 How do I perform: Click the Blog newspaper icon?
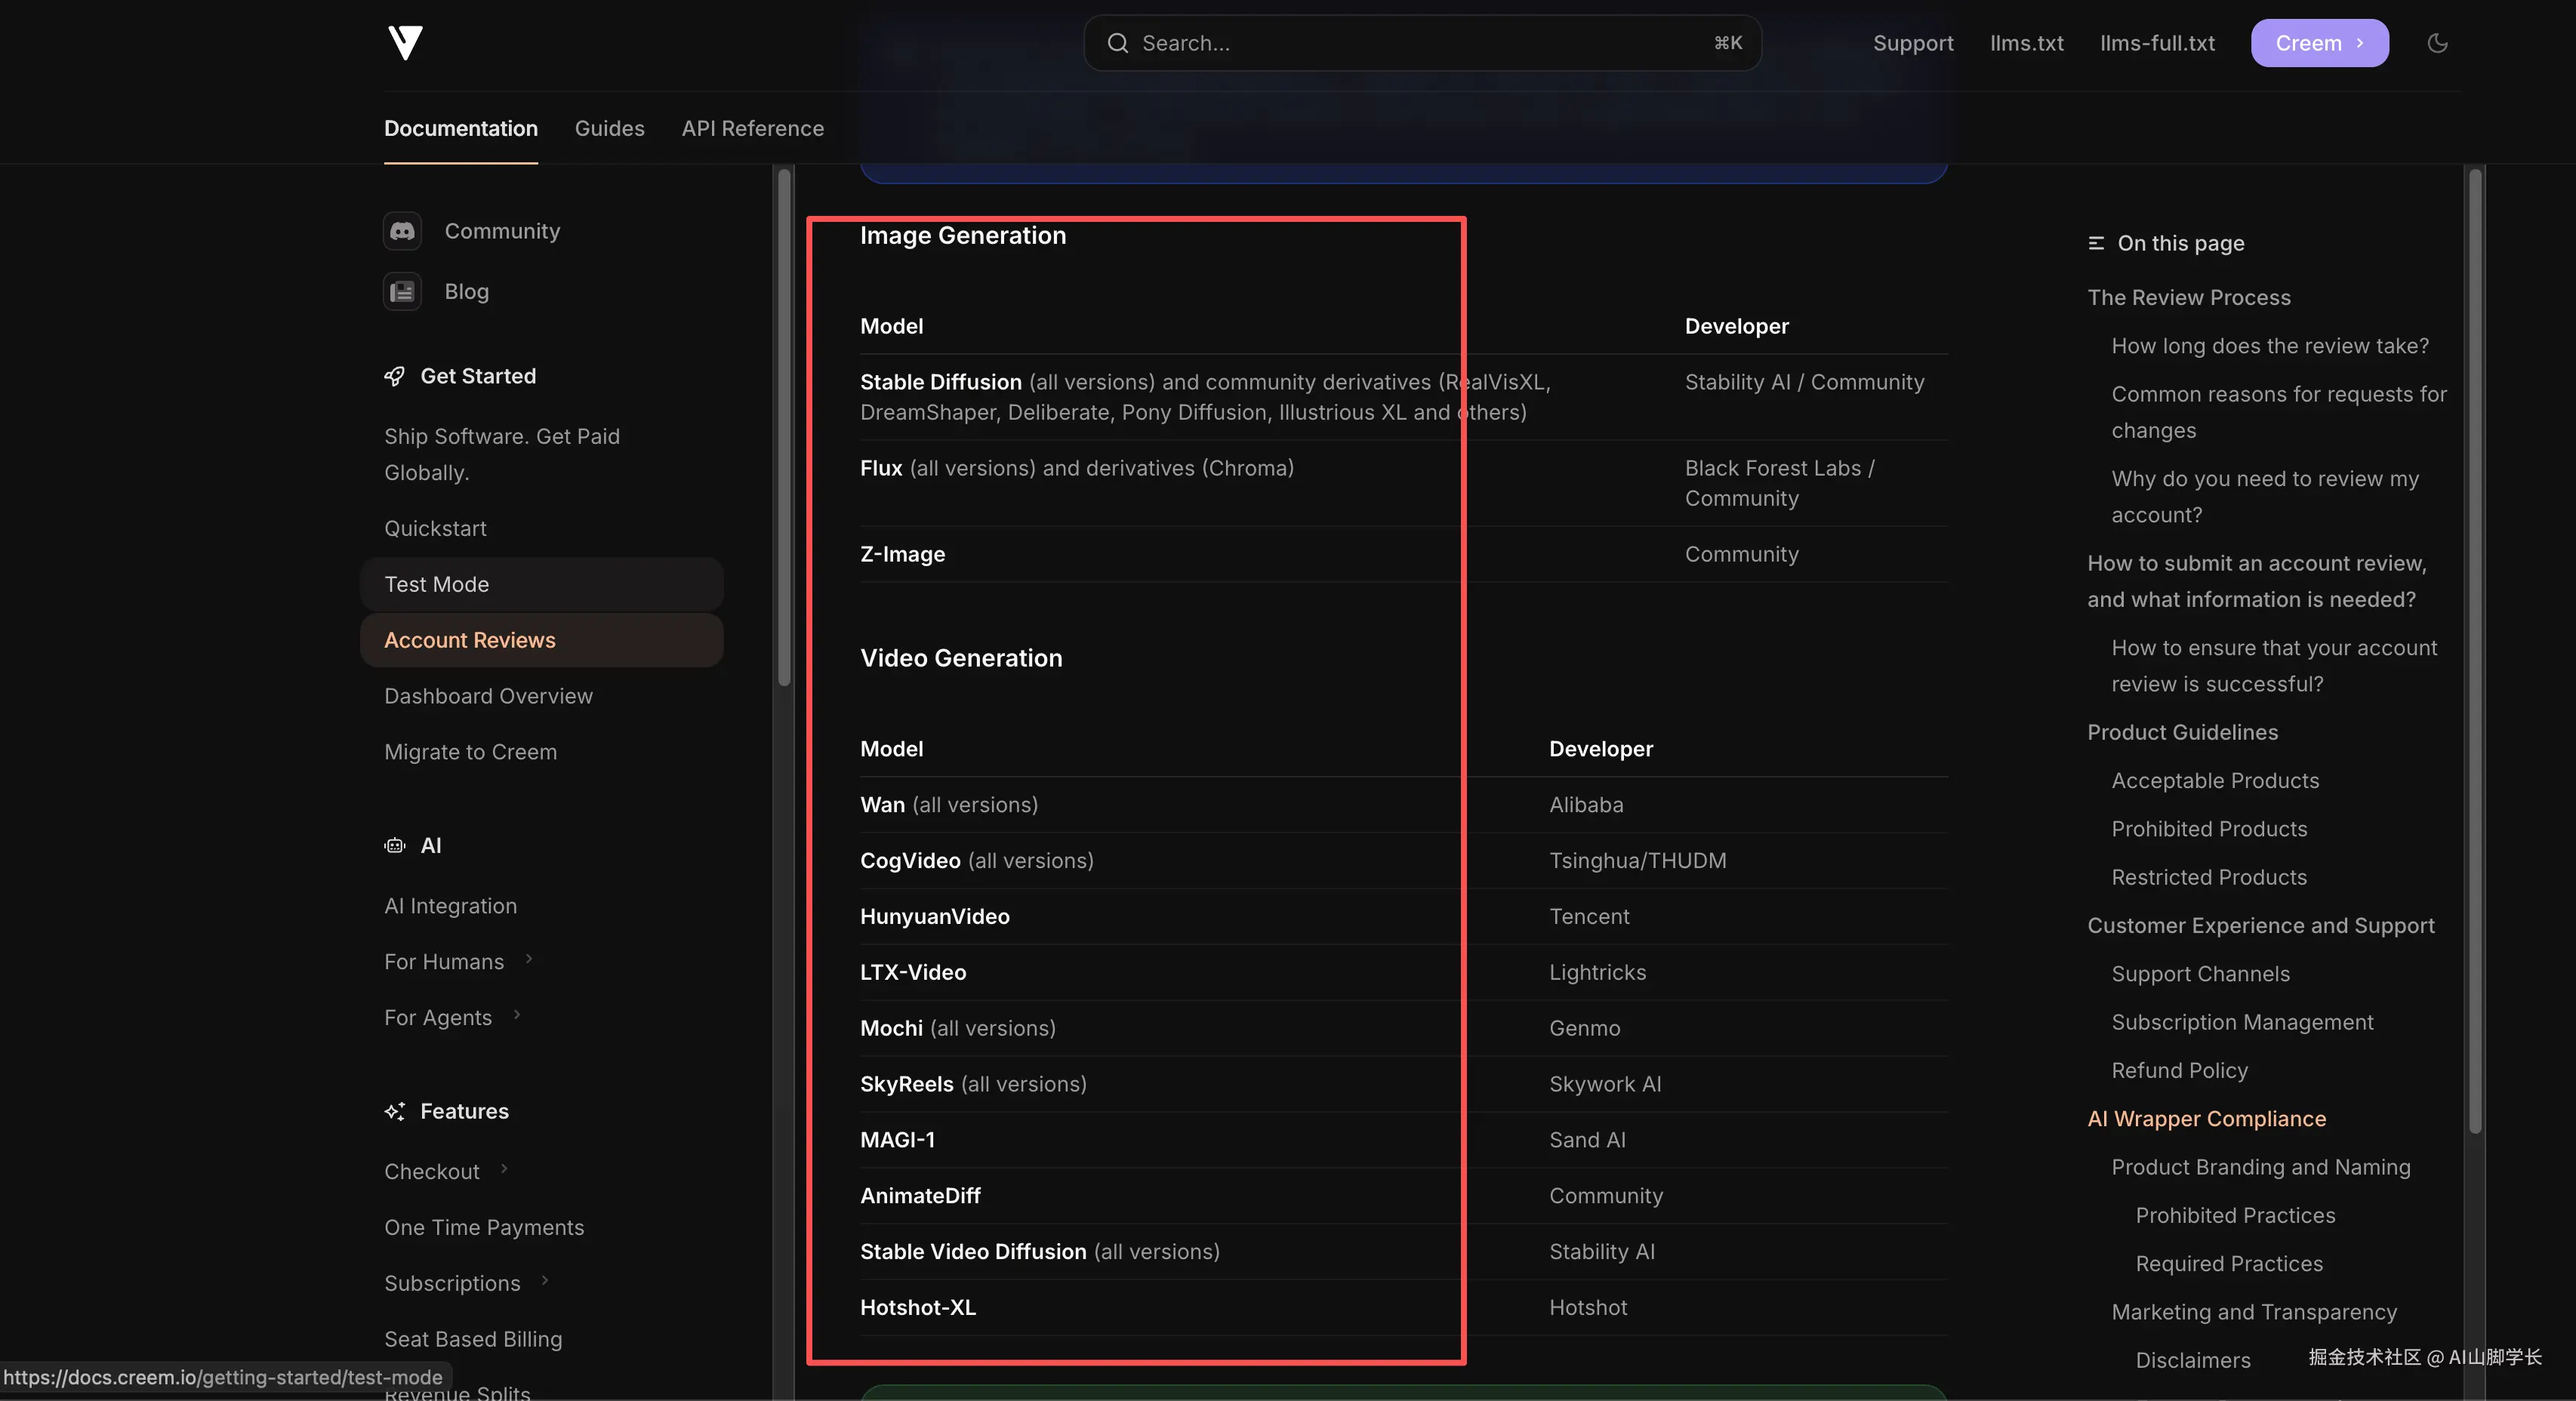click(402, 292)
